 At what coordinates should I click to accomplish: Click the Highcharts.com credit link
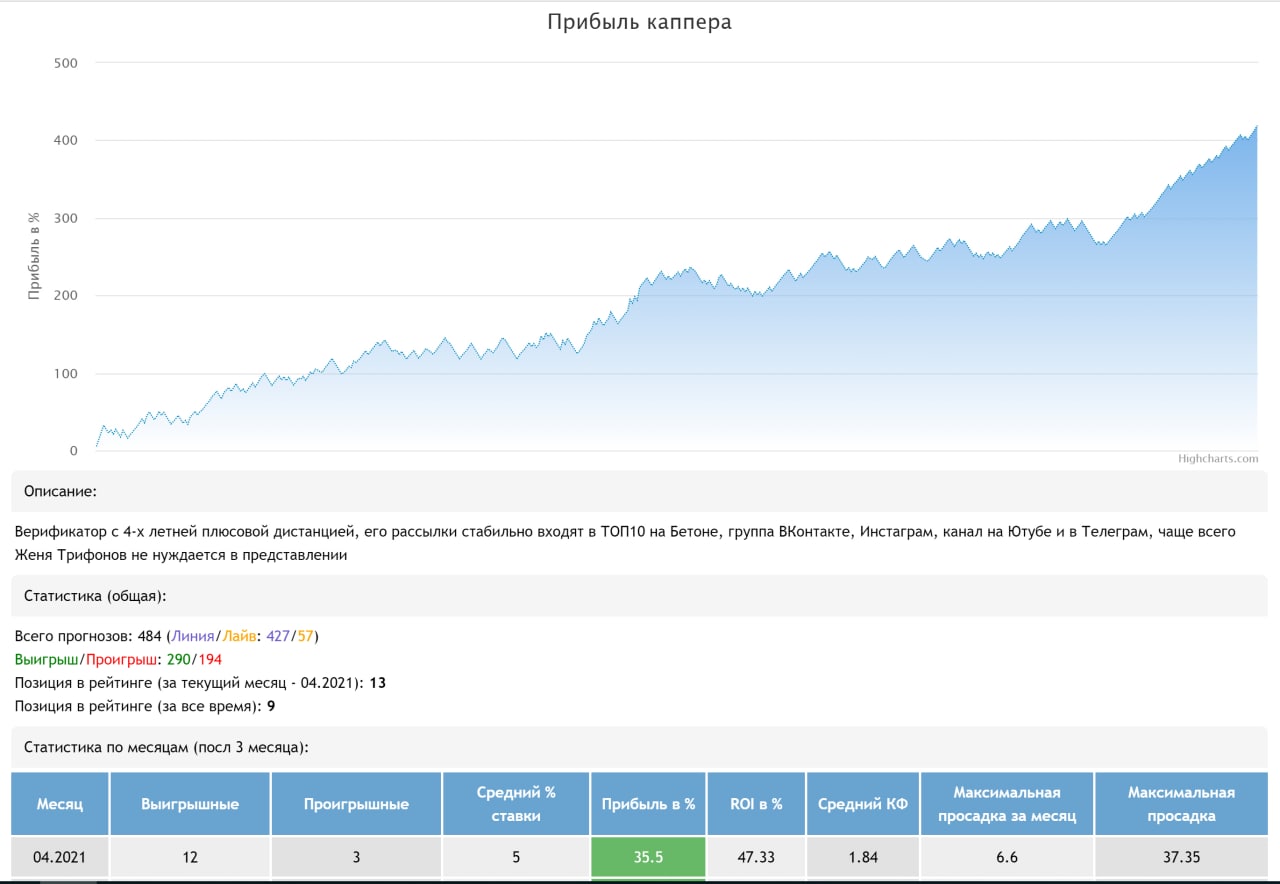click(1218, 459)
